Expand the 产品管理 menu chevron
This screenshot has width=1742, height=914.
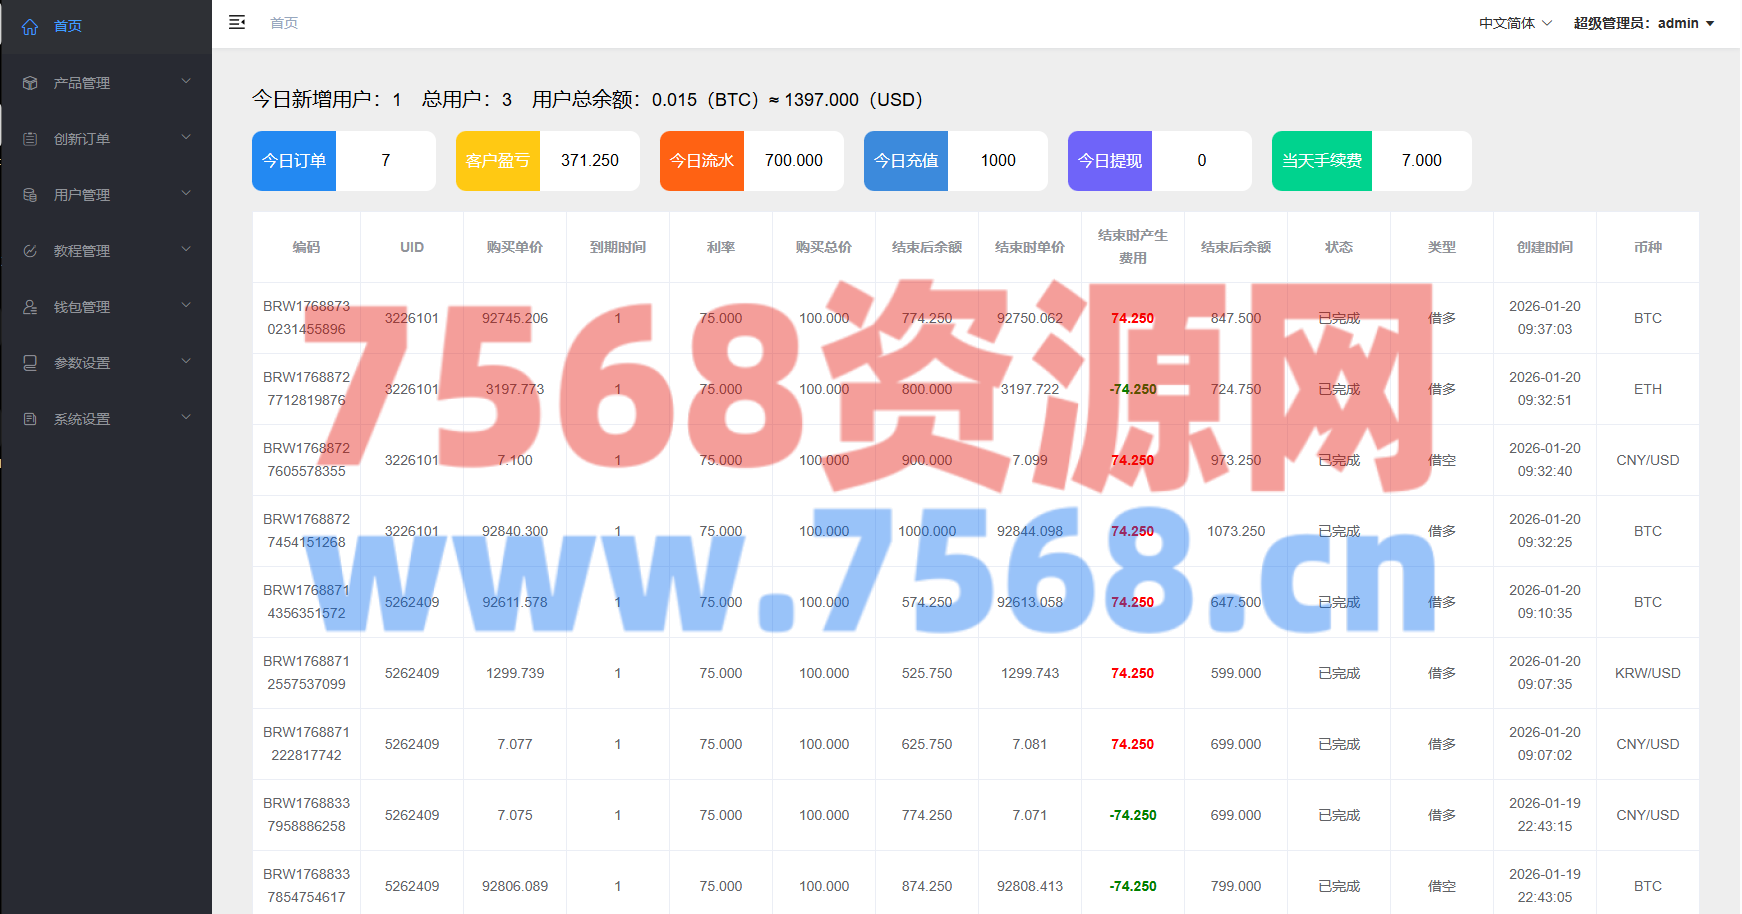pos(186,81)
